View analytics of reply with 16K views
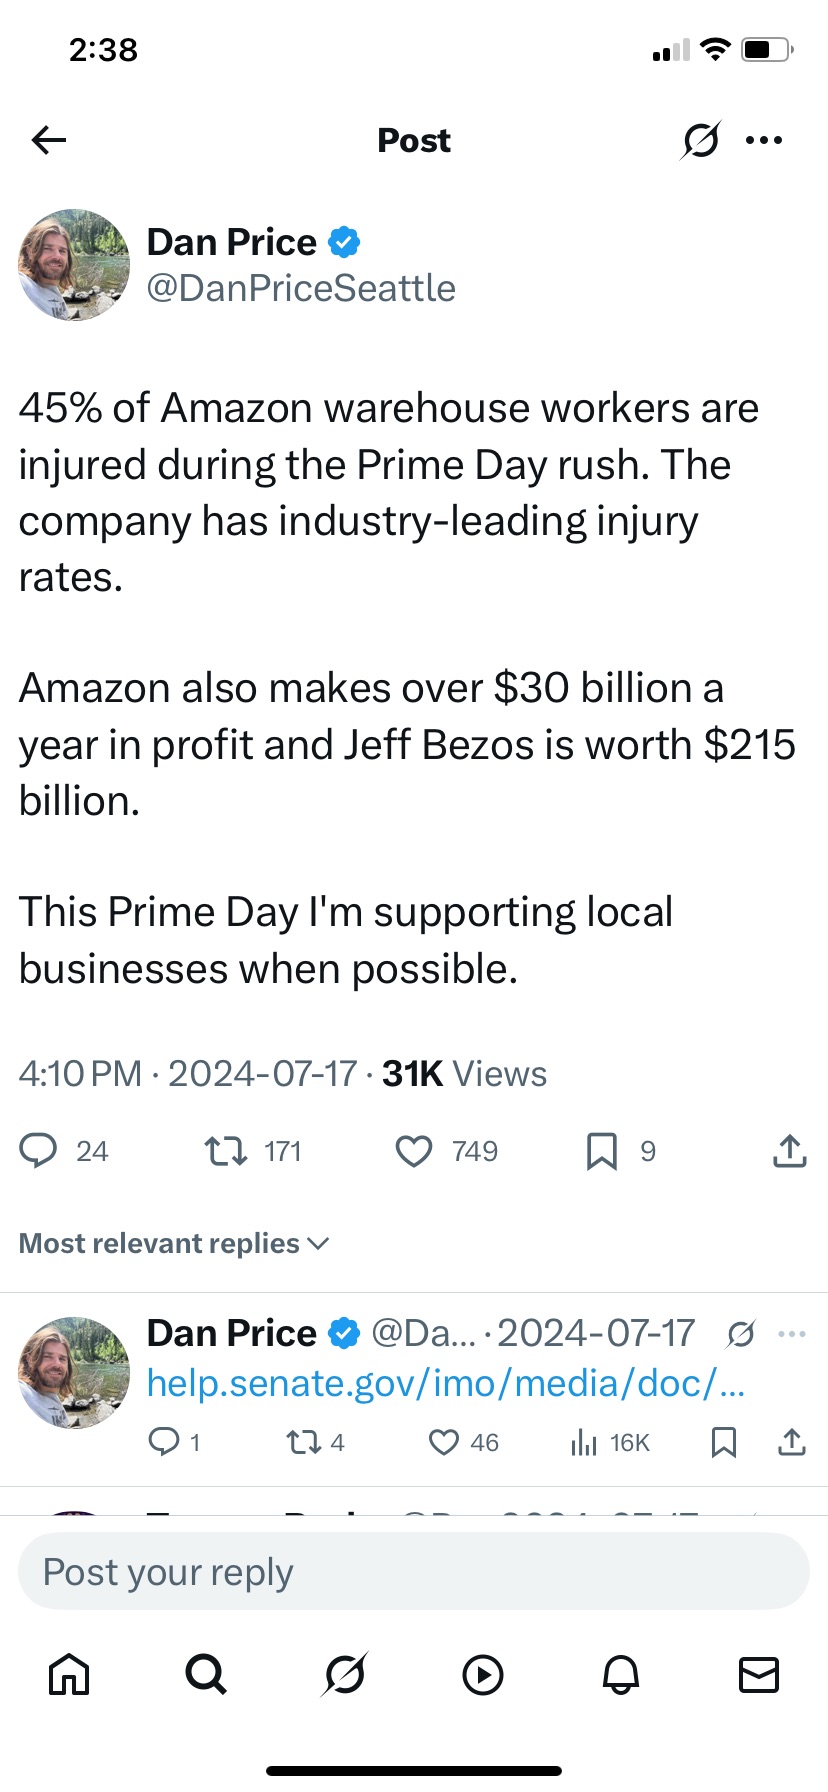This screenshot has height=1792, width=828. 610,1442
